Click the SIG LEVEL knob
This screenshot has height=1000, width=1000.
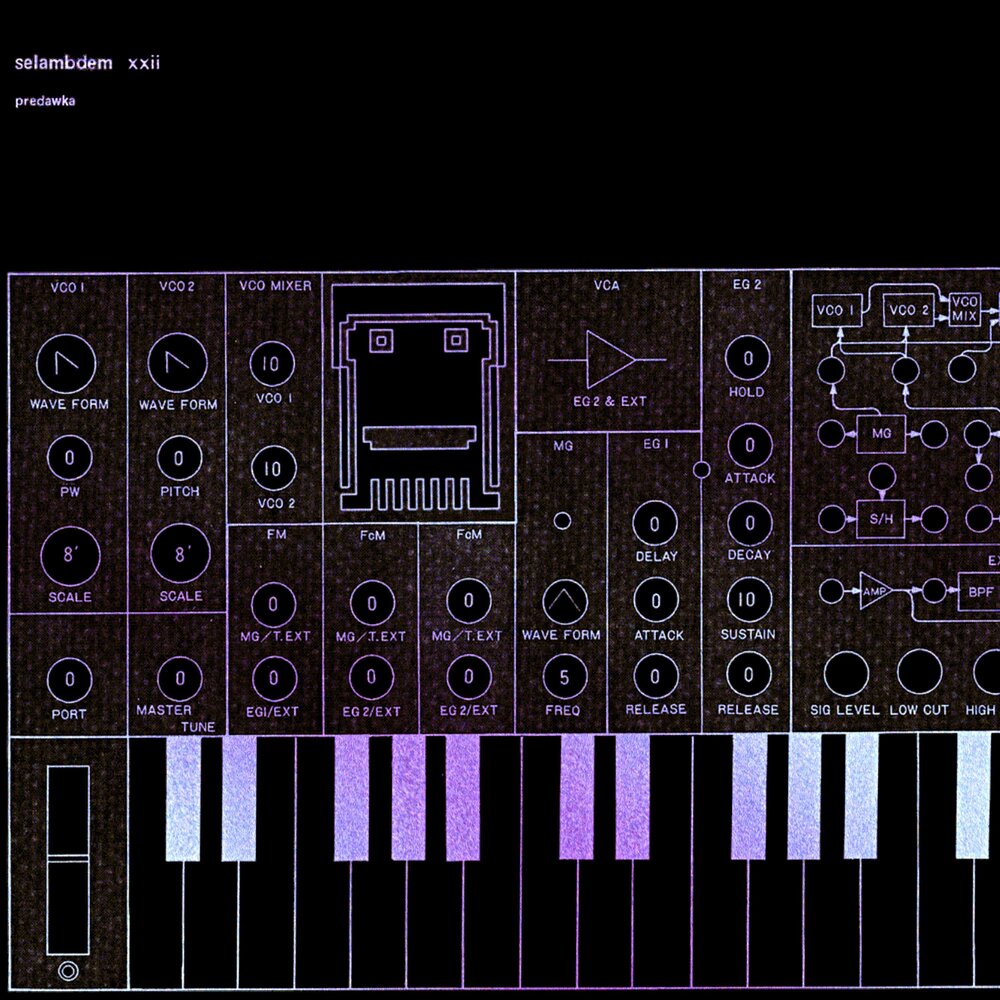pyautogui.click(x=845, y=673)
